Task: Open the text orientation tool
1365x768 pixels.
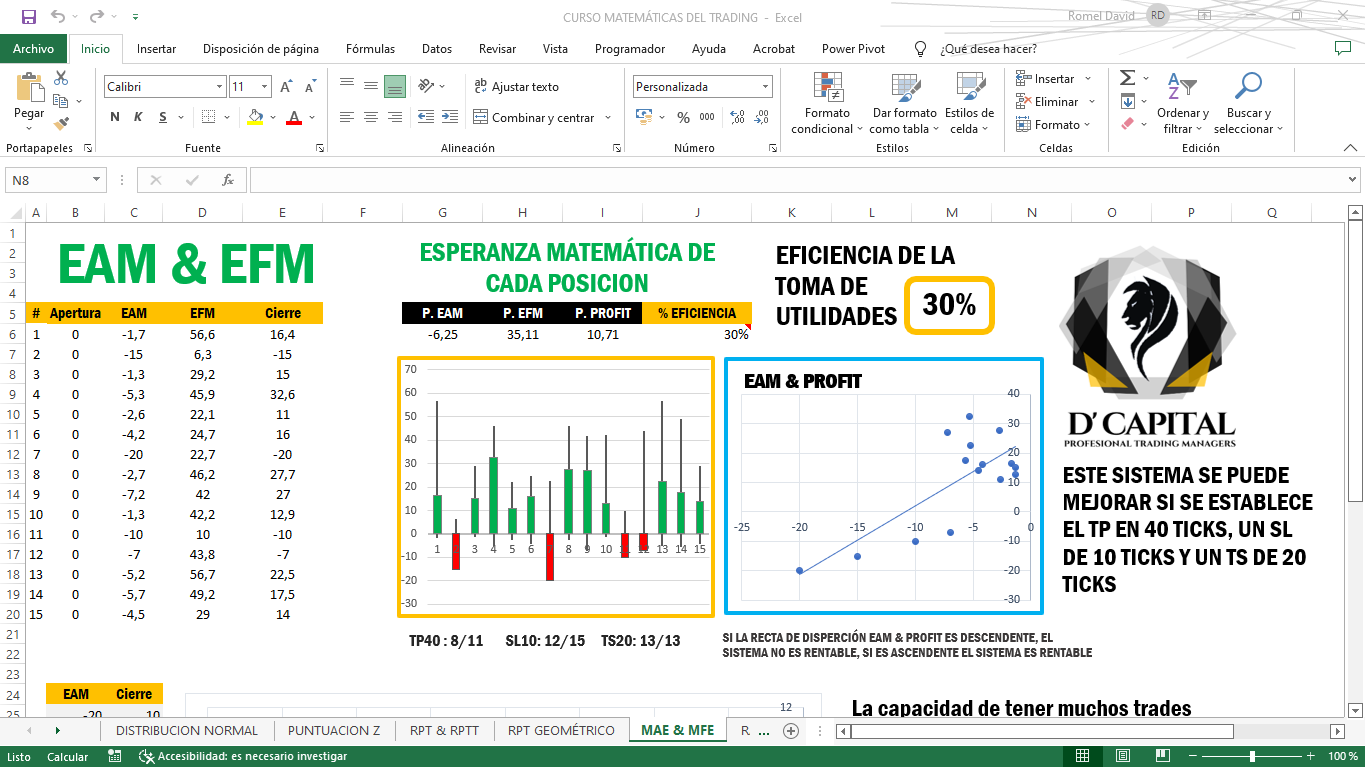Action: click(427, 86)
